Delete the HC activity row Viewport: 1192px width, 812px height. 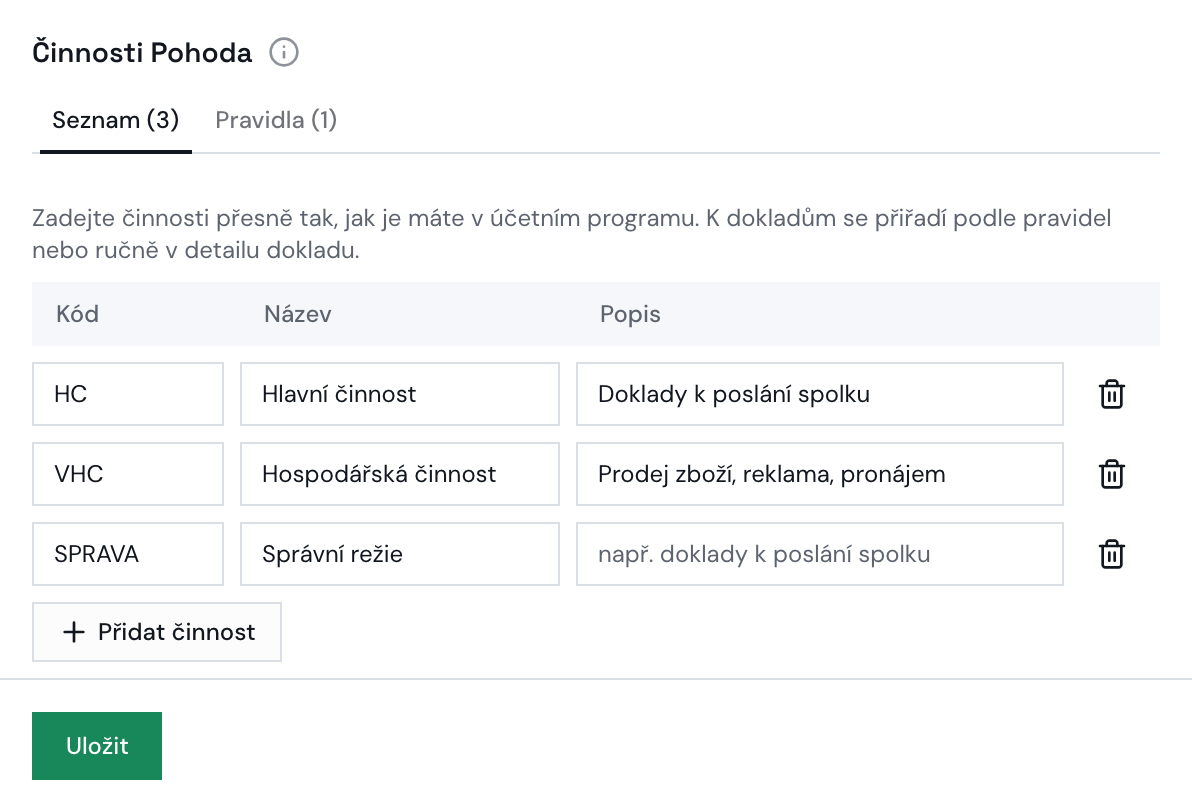point(1111,394)
